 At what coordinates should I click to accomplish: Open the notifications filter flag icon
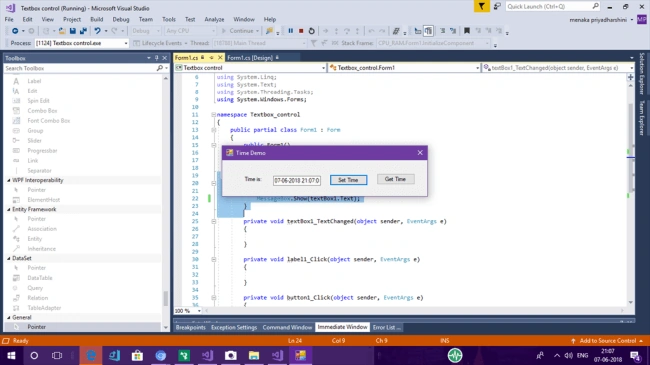pyautogui.click(x=482, y=6)
